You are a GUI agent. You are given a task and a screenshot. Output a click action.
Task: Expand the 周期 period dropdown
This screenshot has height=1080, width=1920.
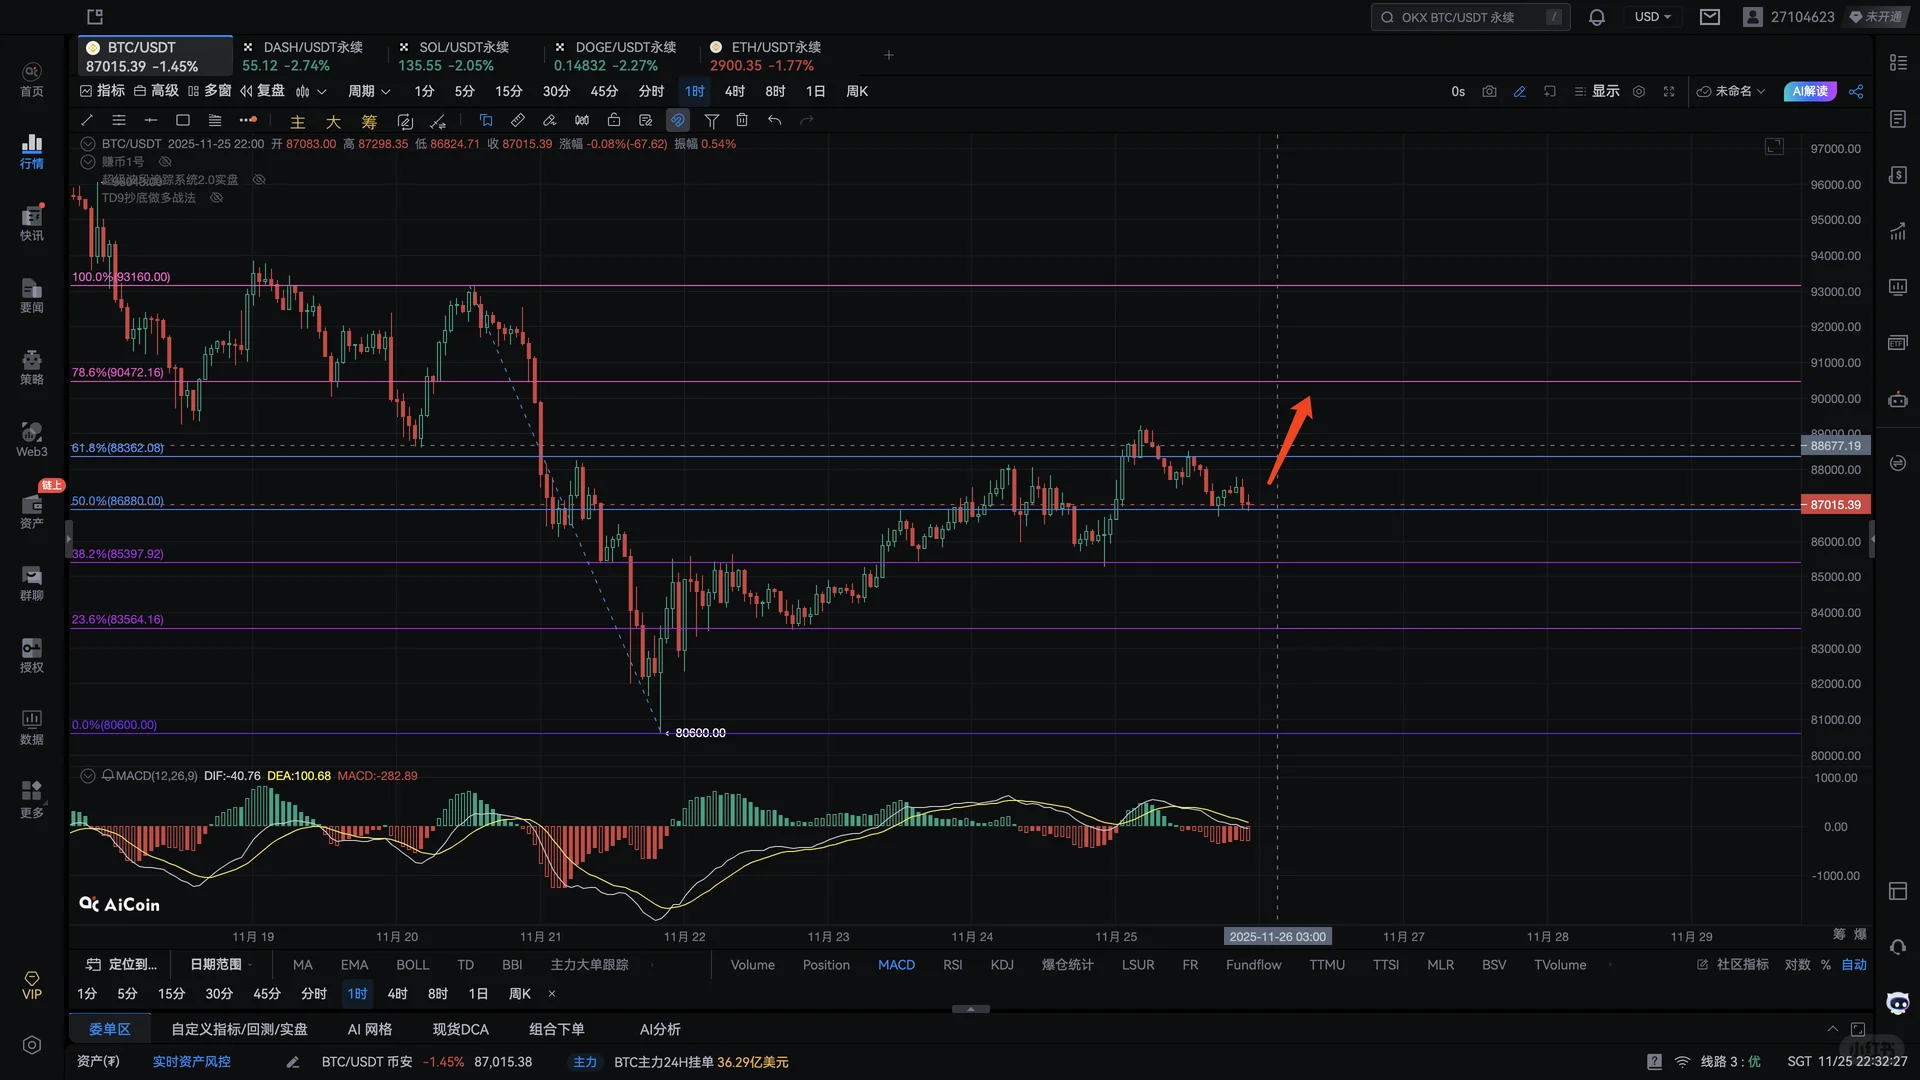pos(369,91)
